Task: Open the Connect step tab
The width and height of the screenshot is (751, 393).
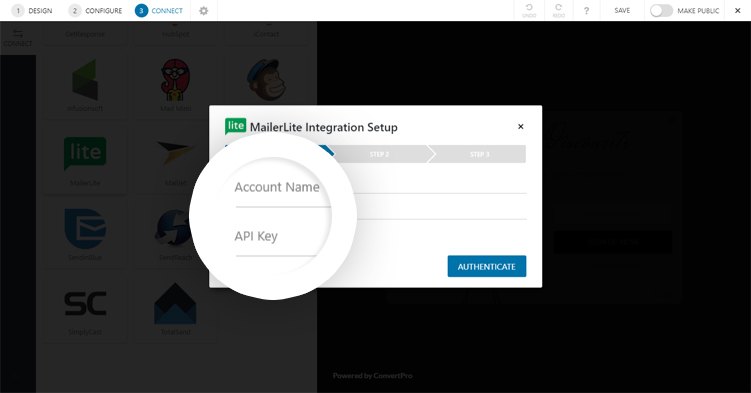Action: point(159,11)
